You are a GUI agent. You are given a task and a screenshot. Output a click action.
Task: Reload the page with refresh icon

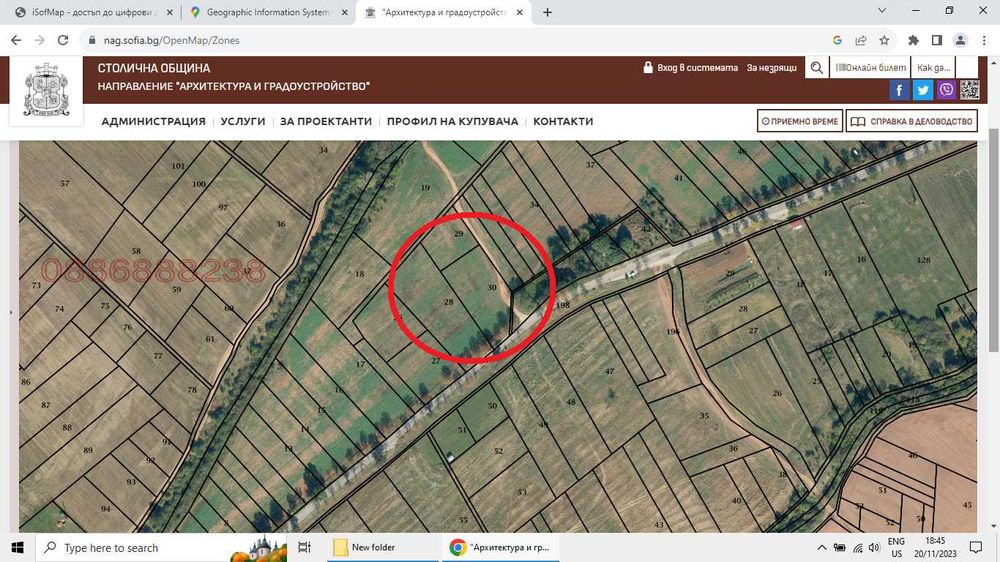(62, 40)
